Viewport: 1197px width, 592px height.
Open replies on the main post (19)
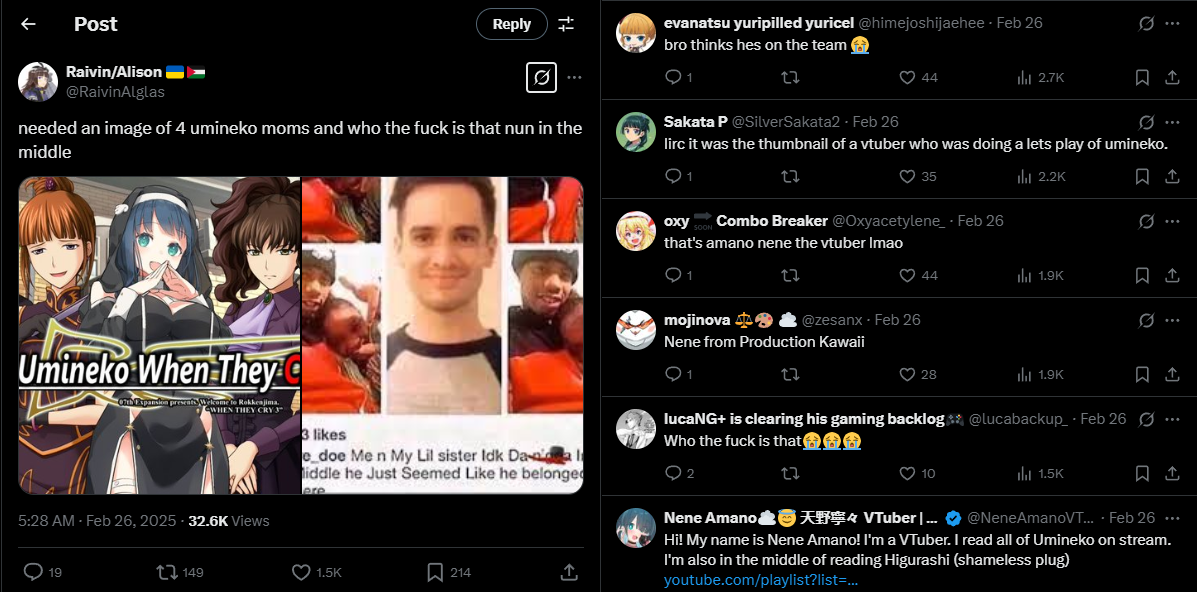[x=43, y=571]
